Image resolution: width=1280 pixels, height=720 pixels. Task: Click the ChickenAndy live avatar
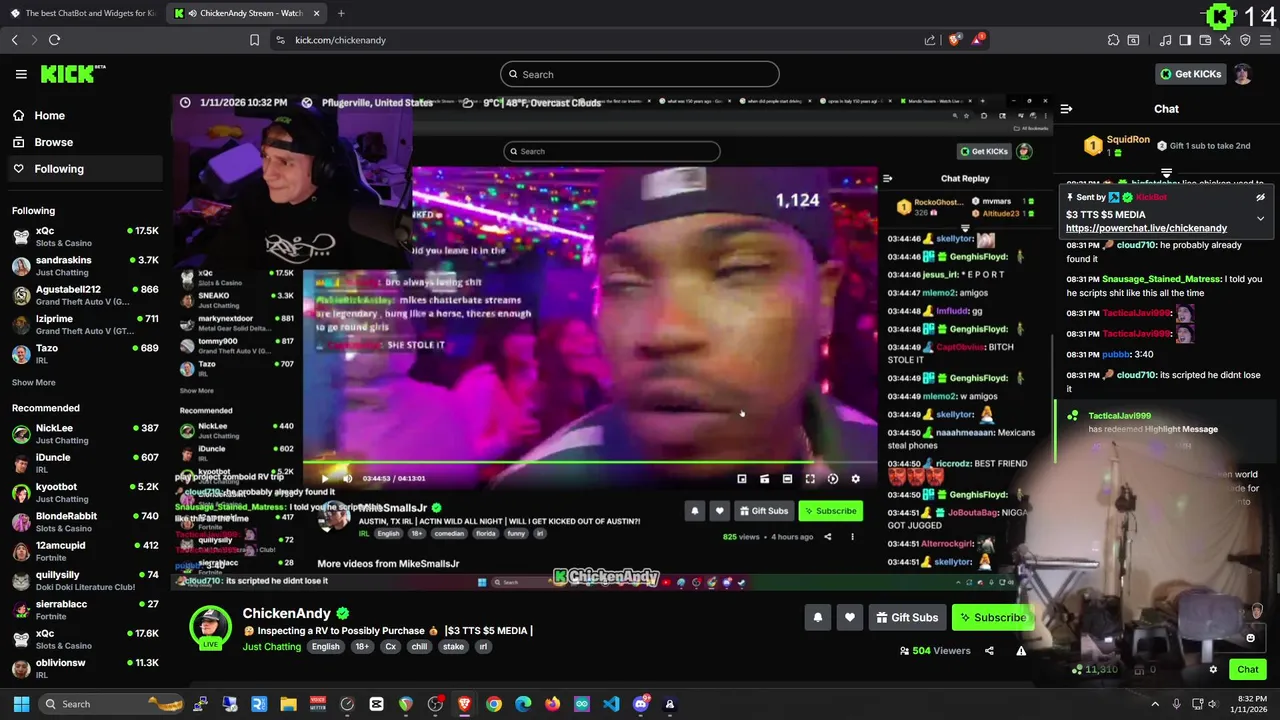210,627
